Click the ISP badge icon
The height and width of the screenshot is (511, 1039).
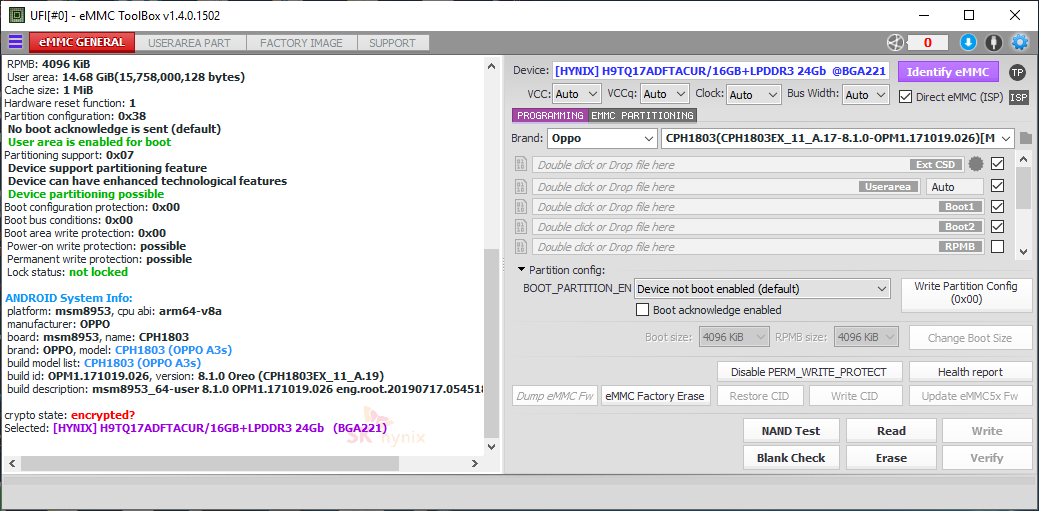(1018, 97)
